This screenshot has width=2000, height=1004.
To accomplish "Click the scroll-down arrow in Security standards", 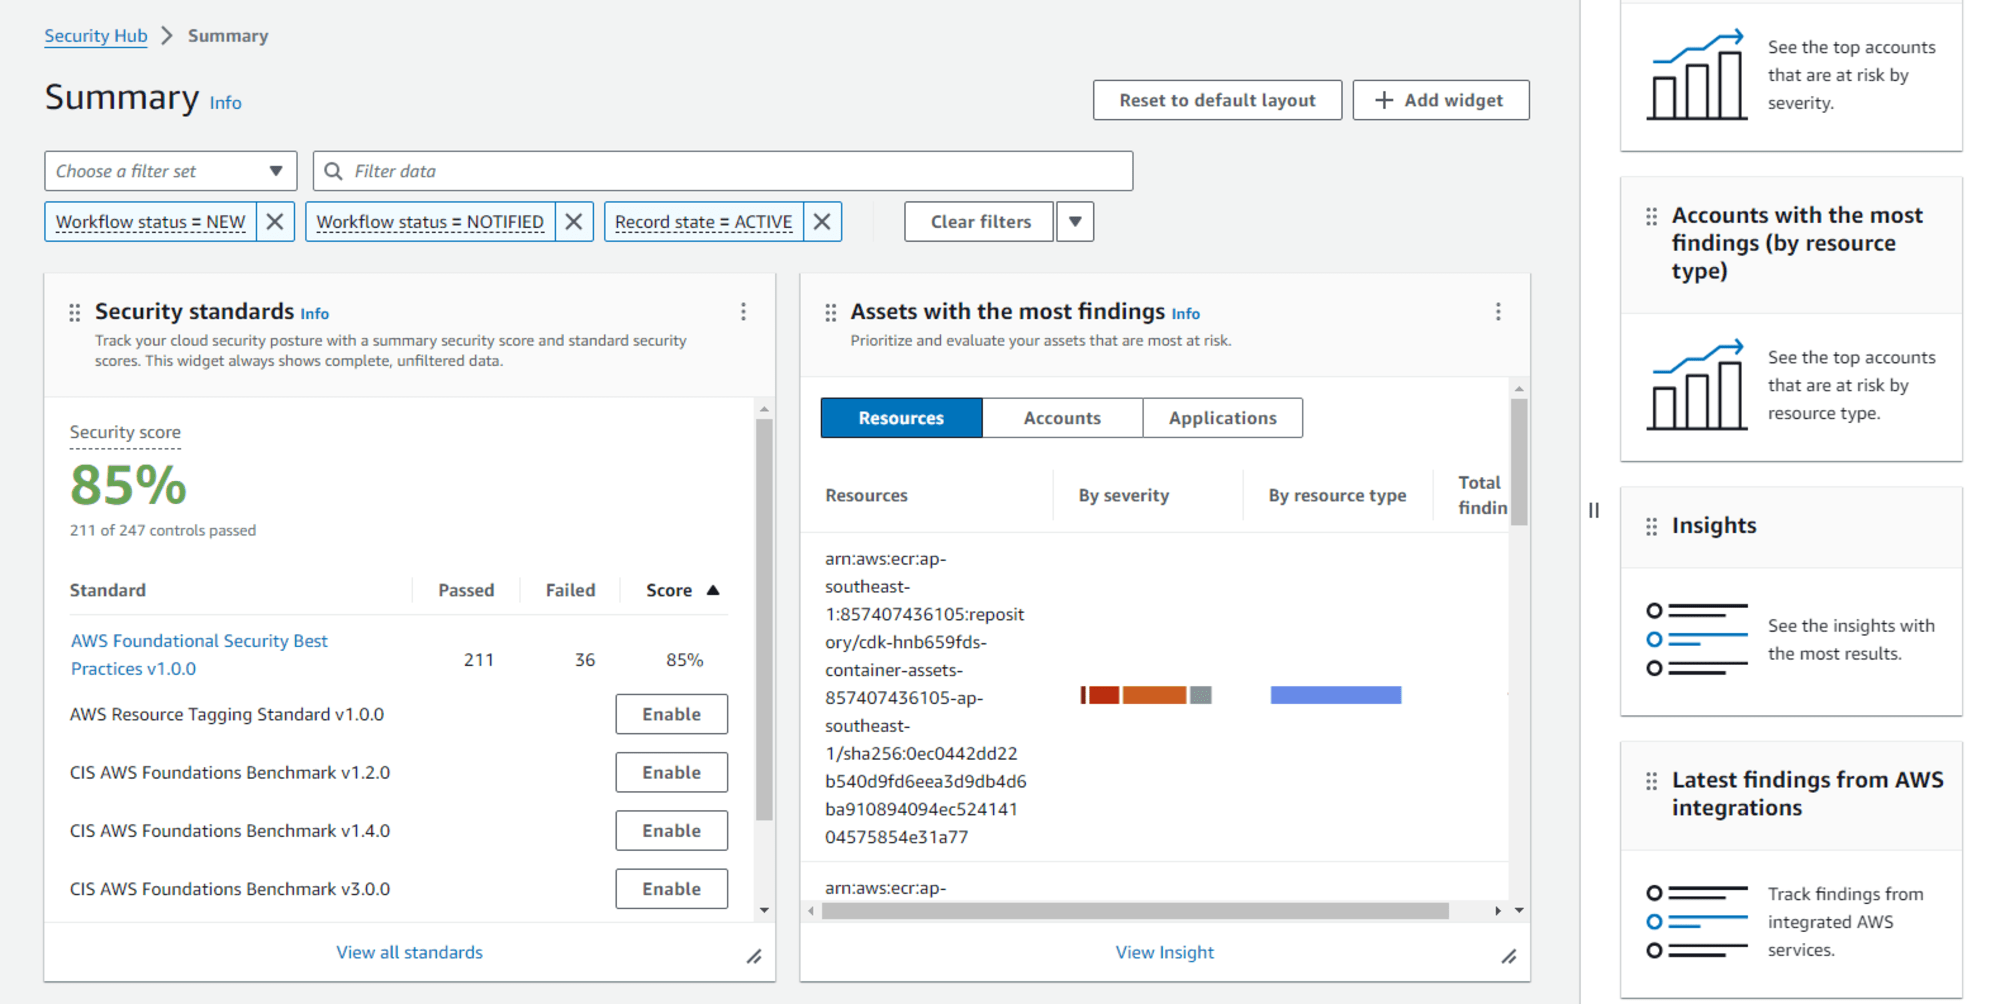I will pyautogui.click(x=764, y=910).
